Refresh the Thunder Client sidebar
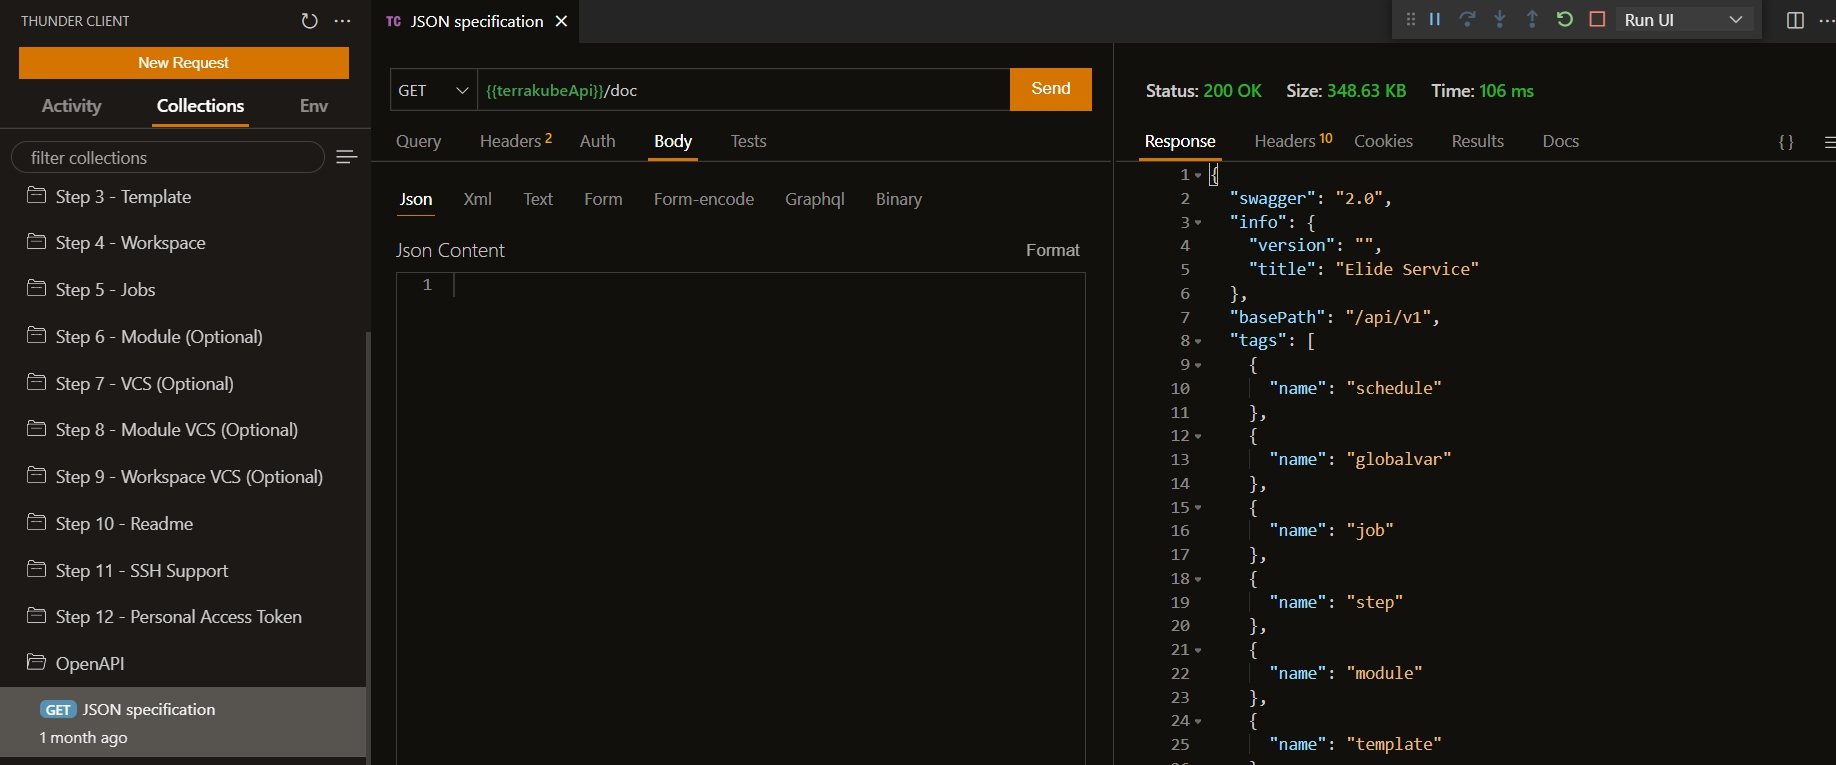The width and height of the screenshot is (1836, 765). pyautogui.click(x=309, y=21)
